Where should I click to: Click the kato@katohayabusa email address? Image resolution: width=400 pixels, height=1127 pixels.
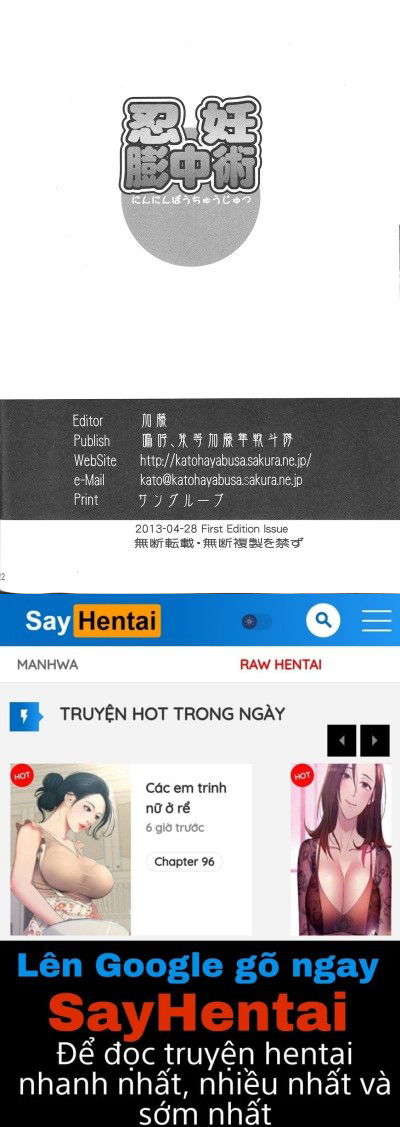[x=221, y=480]
